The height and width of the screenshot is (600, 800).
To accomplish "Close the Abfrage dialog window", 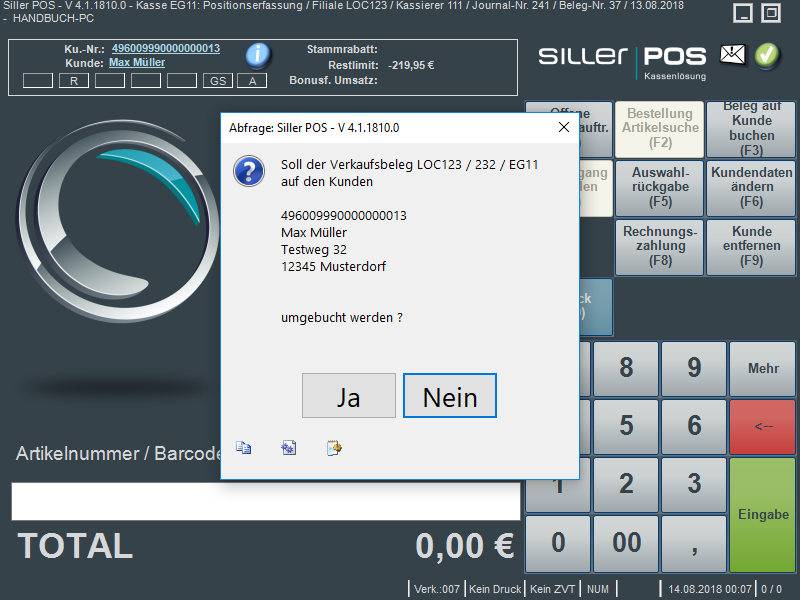I will point(561,128).
